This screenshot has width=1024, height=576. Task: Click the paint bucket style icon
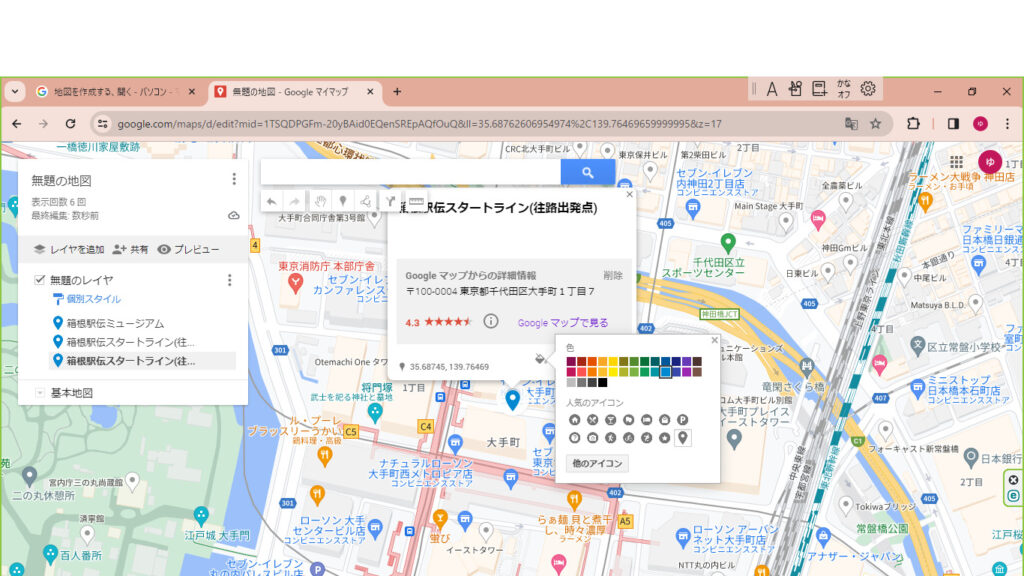pos(539,359)
